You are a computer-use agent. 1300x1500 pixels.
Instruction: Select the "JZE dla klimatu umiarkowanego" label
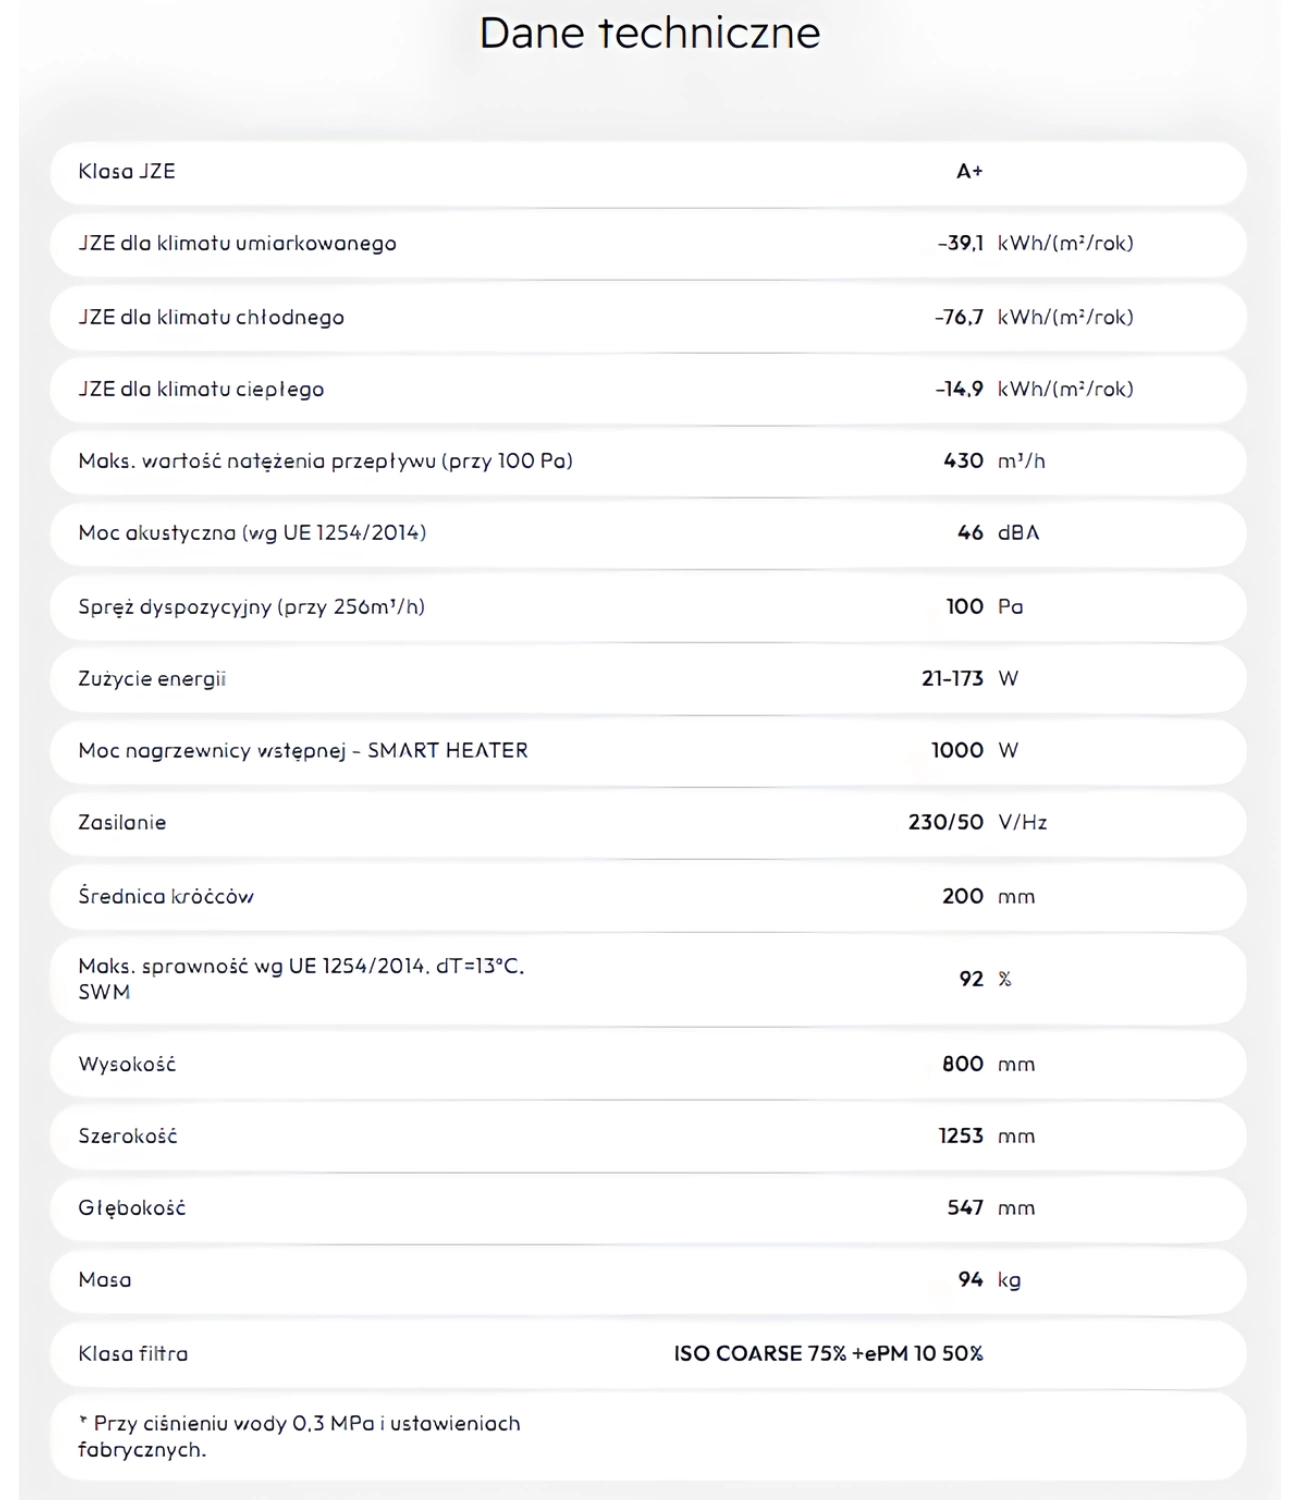pos(237,243)
